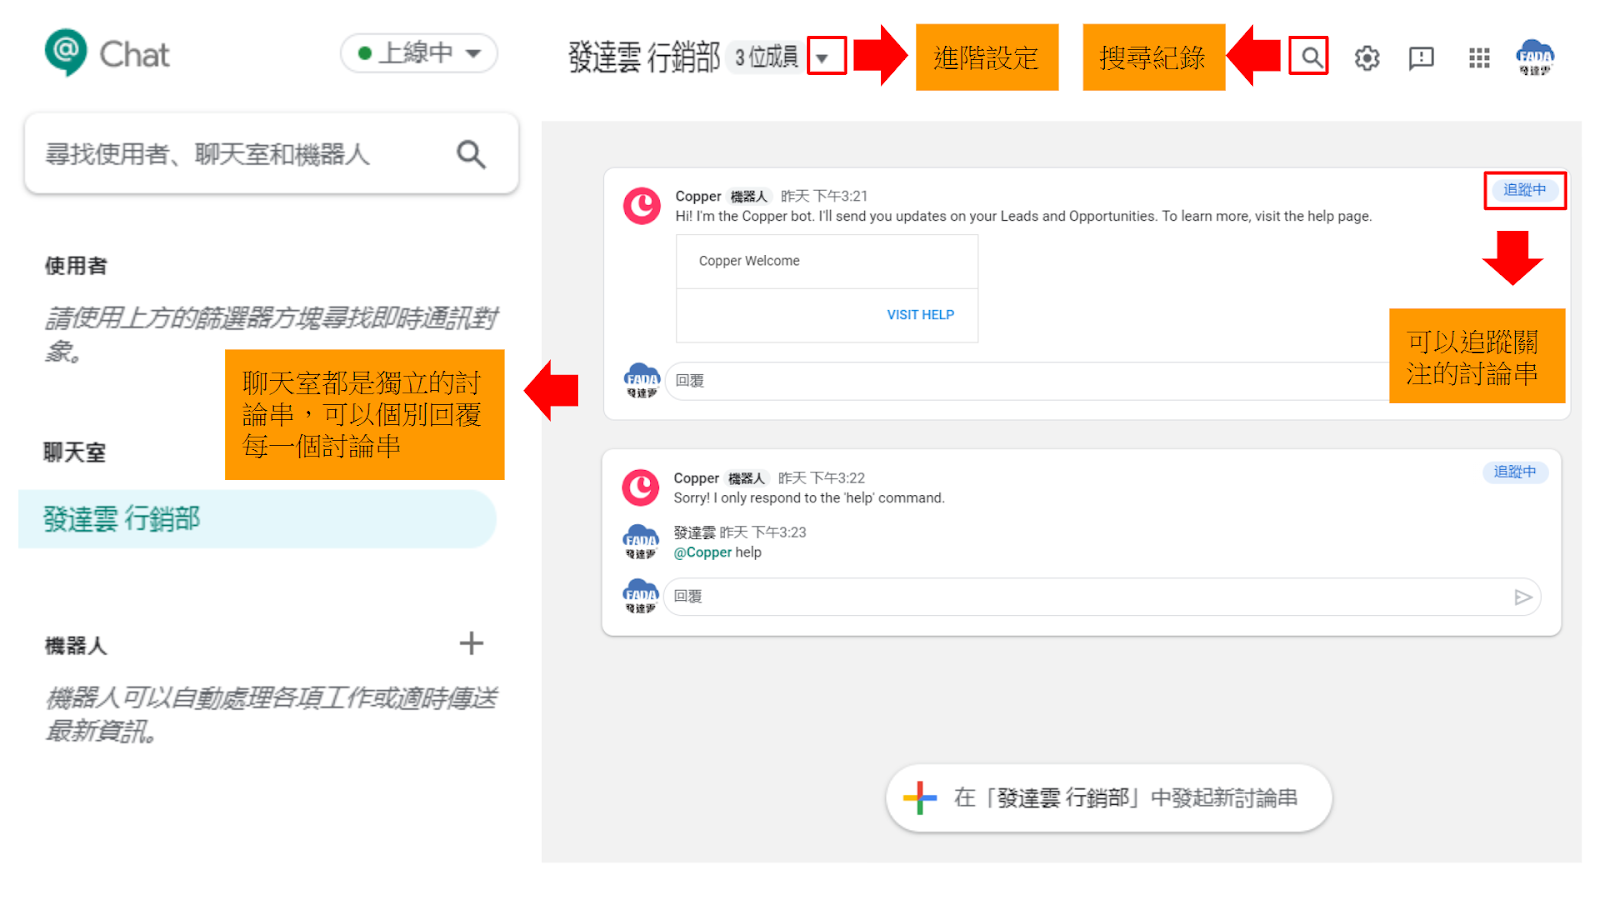Image resolution: width=1600 pixels, height=900 pixels.
Task: Click the 發達雲 avatar beside the @Copper help message
Action: point(641,541)
